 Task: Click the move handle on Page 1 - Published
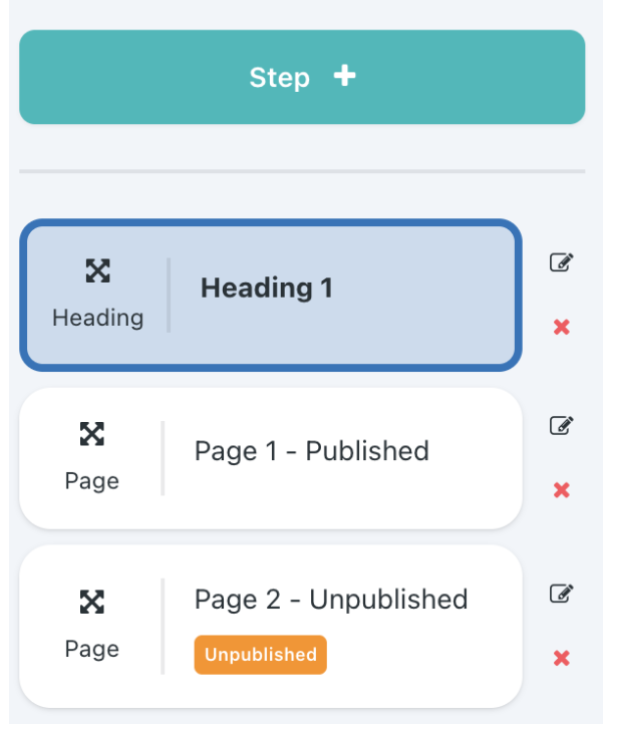[92, 434]
